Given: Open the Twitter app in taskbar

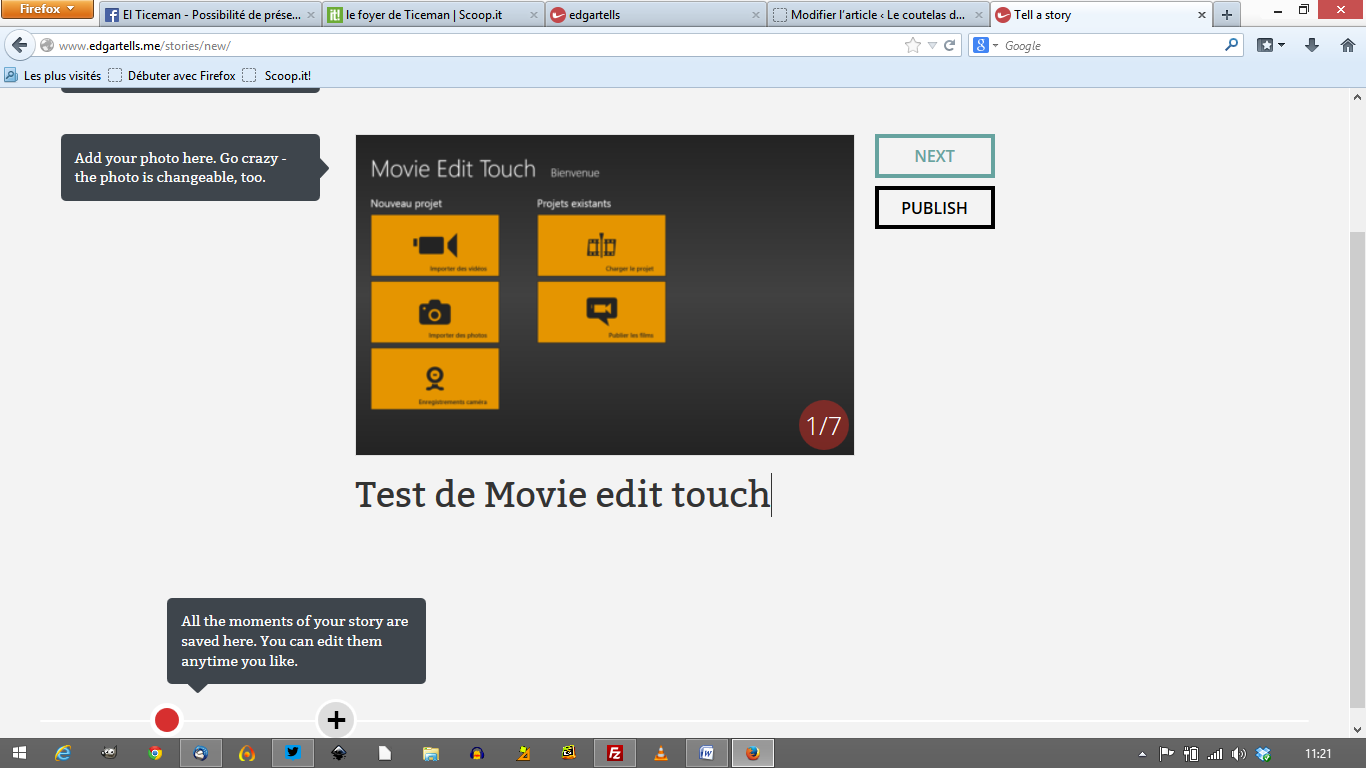Looking at the screenshot, I should pos(293,753).
